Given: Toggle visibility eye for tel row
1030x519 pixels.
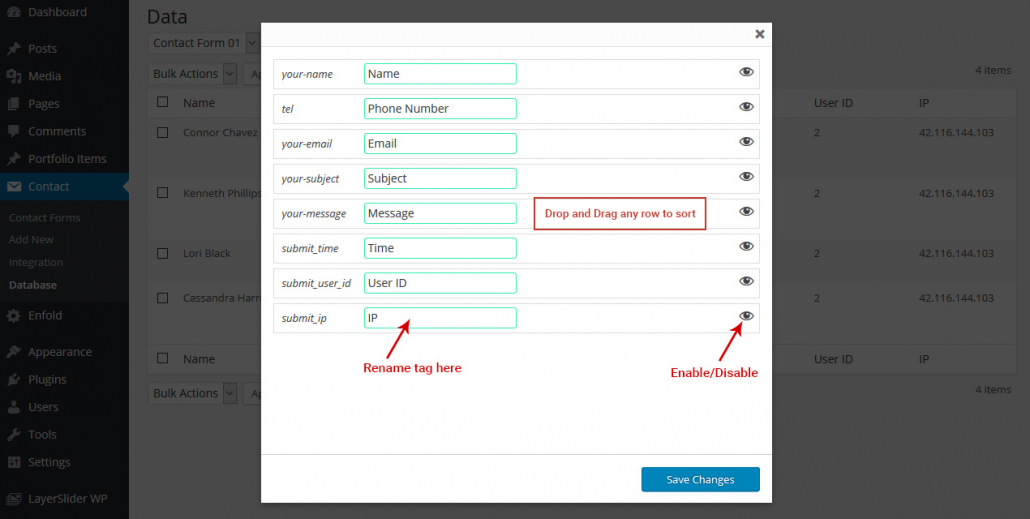Looking at the screenshot, I should (x=746, y=107).
